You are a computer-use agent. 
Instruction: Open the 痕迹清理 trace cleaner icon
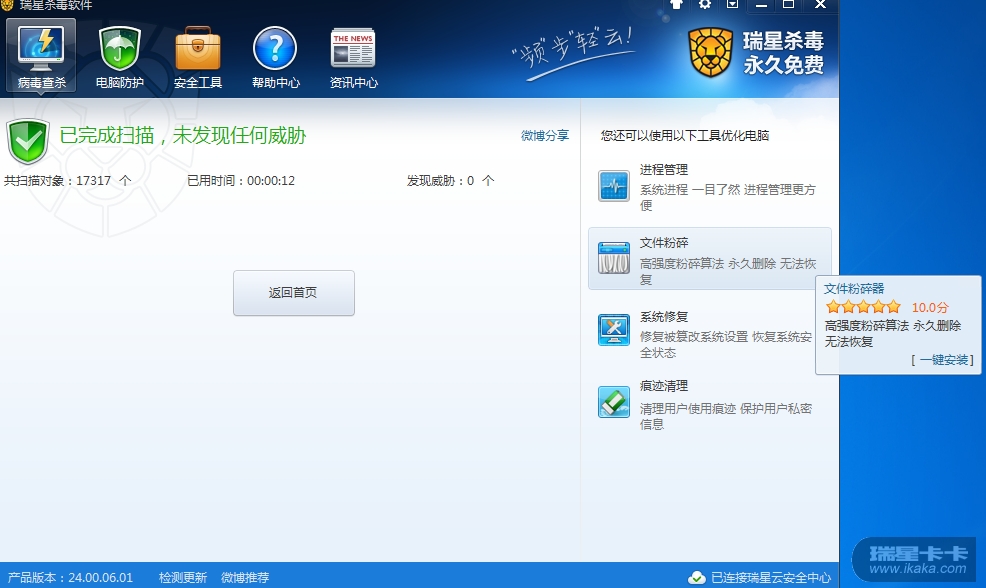point(614,402)
